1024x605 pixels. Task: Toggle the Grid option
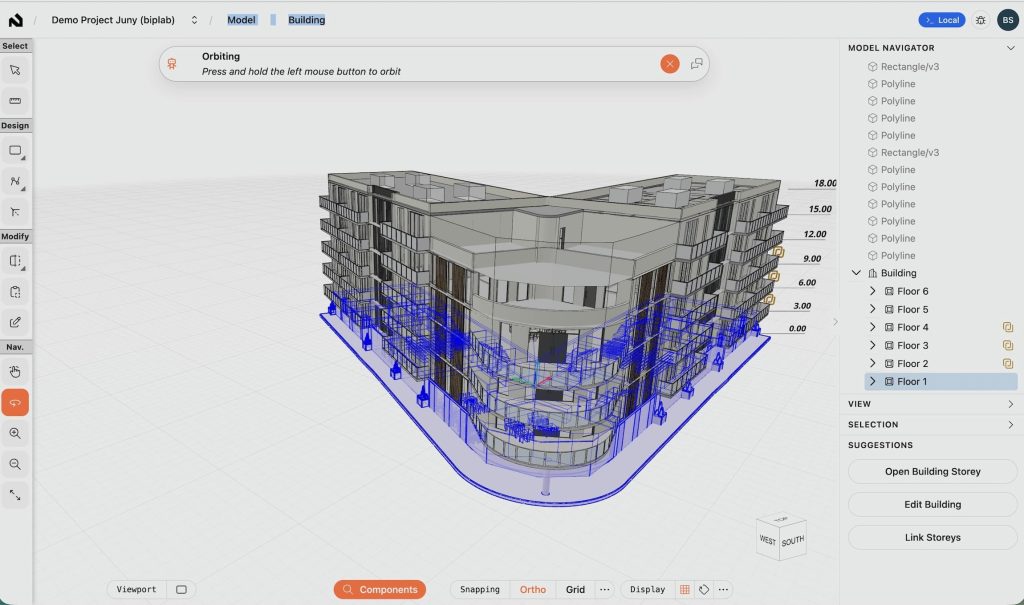click(575, 589)
